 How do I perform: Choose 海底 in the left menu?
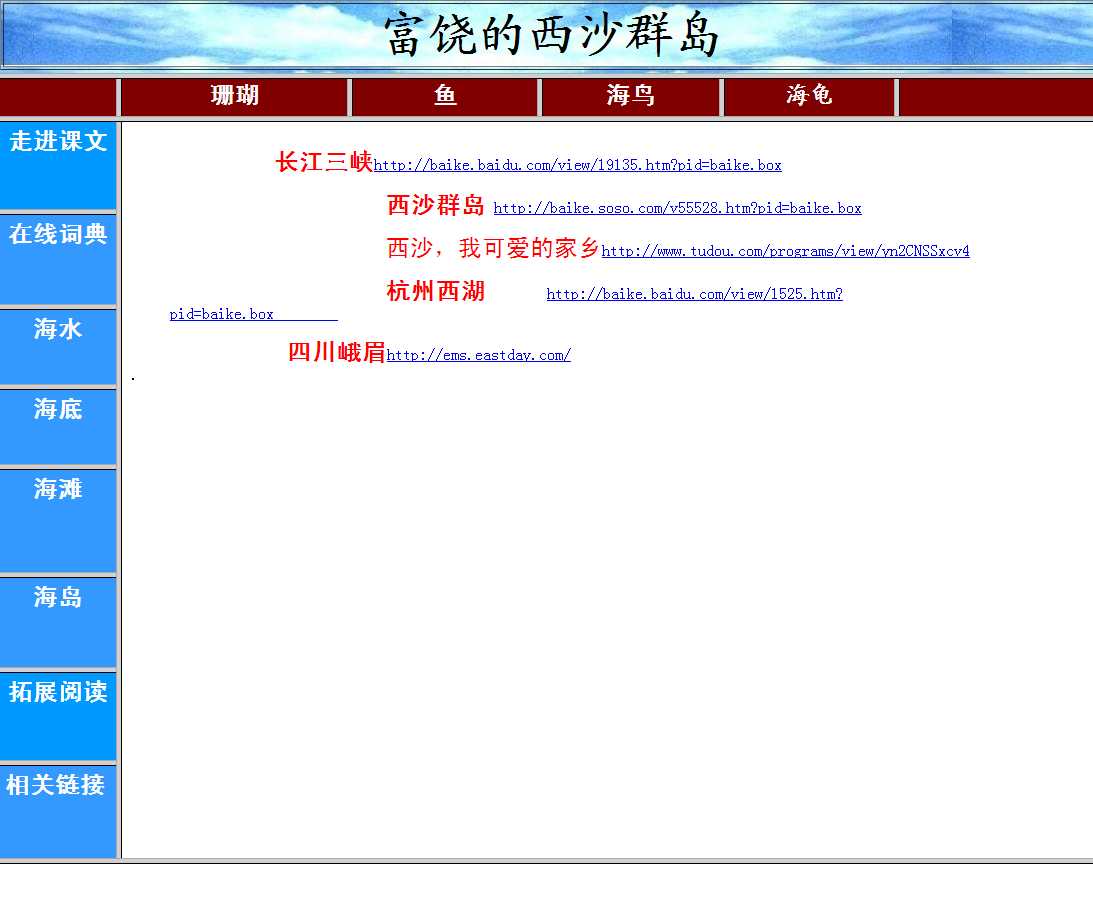click(x=58, y=409)
